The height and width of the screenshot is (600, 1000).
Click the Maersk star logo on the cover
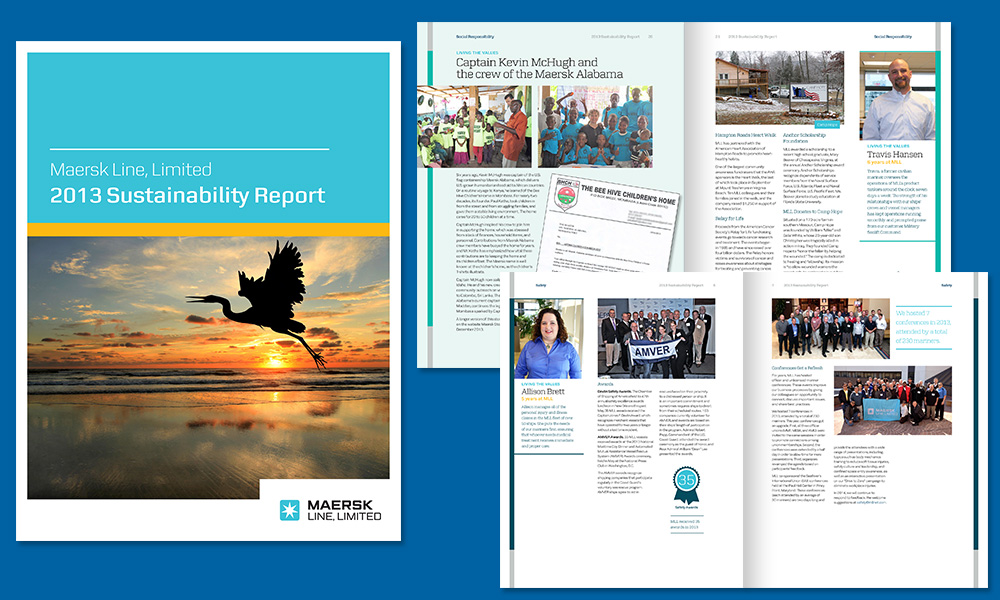click(x=290, y=510)
